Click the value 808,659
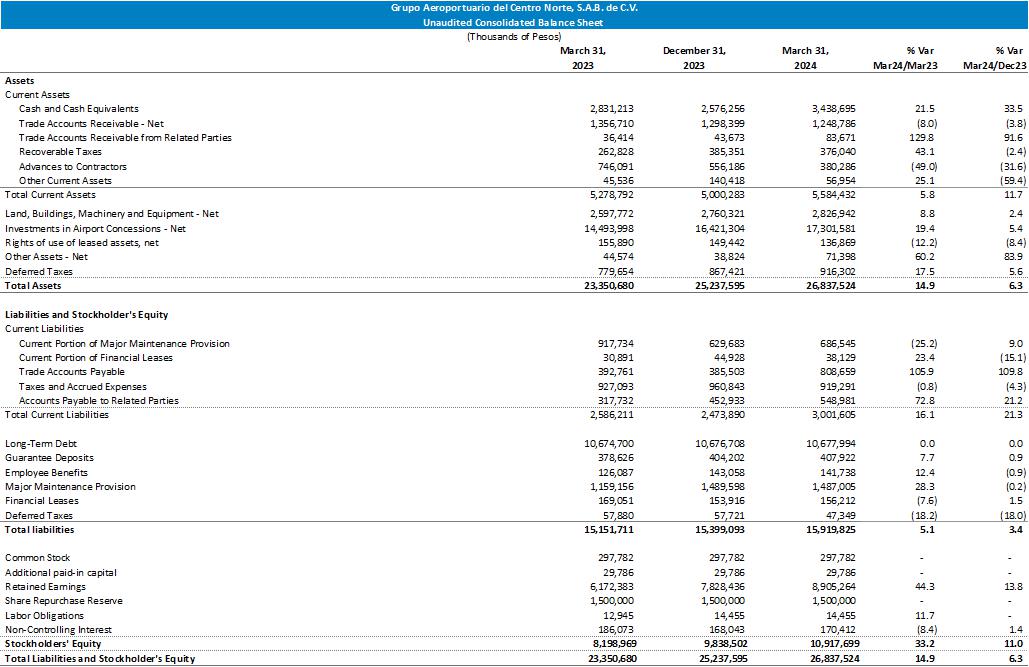Image resolution: width=1029 pixels, height=667 pixels. pyautogui.click(x=837, y=372)
